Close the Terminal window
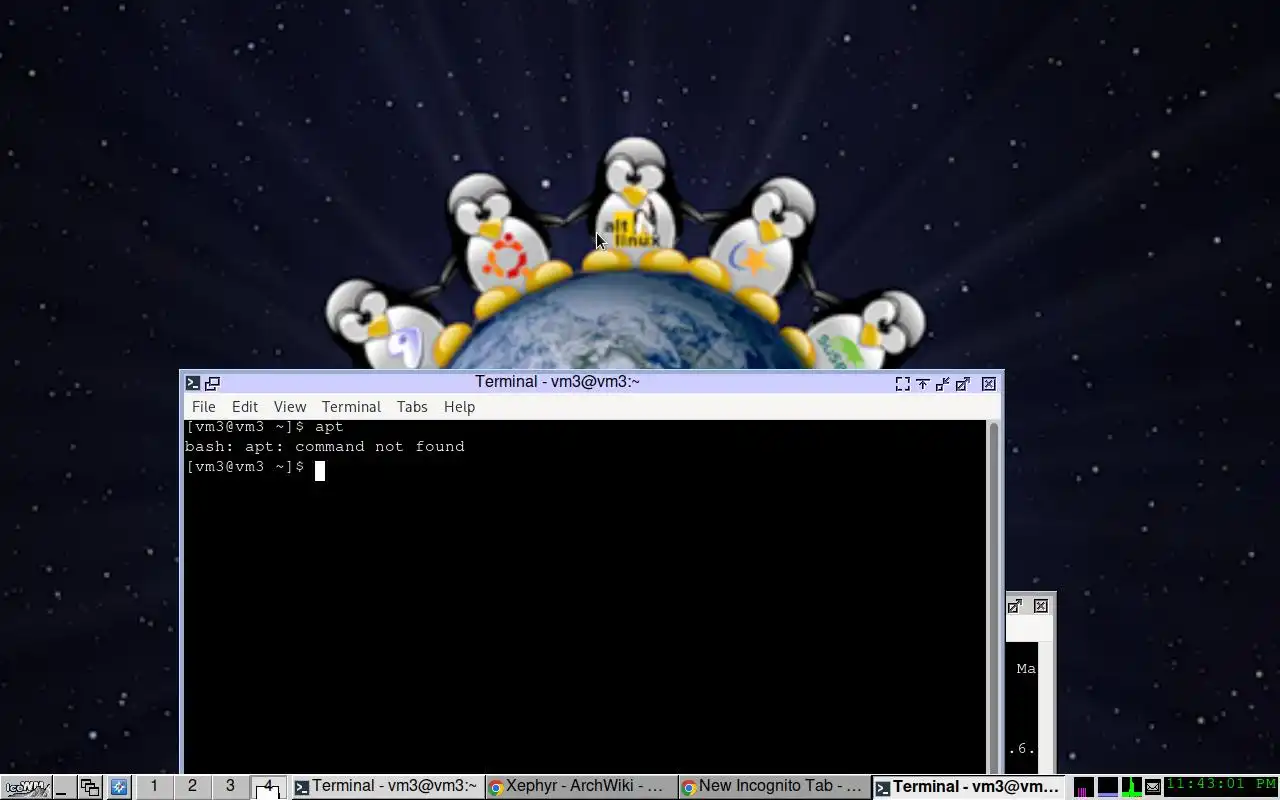 [x=989, y=384]
